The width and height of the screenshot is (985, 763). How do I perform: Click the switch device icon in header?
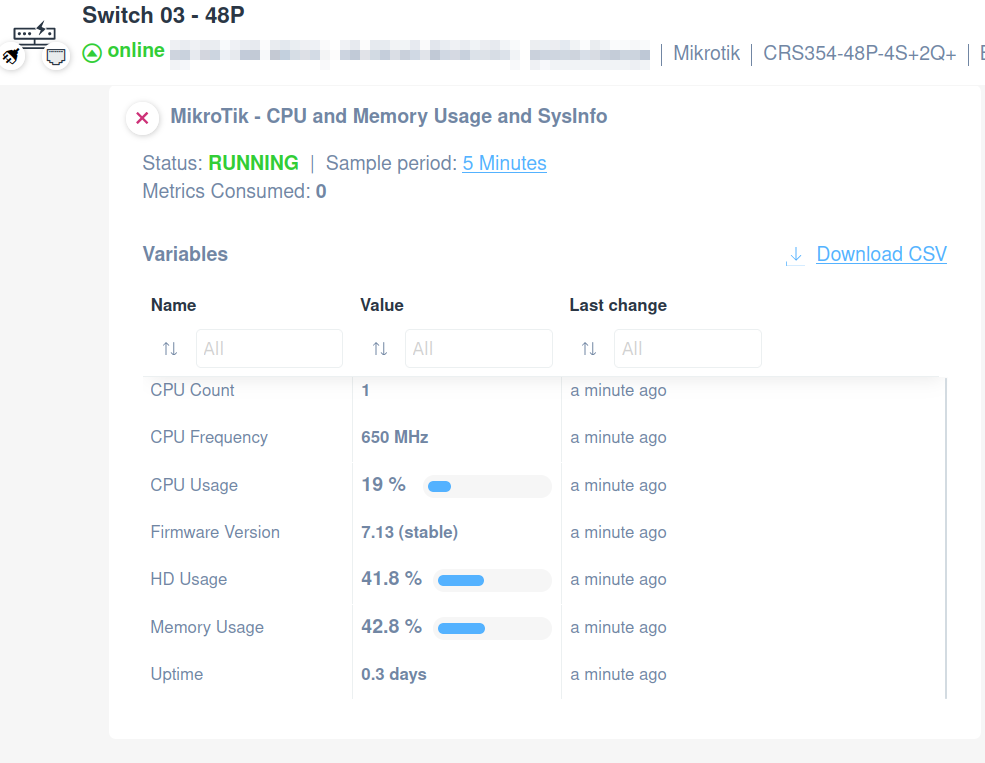[35, 35]
